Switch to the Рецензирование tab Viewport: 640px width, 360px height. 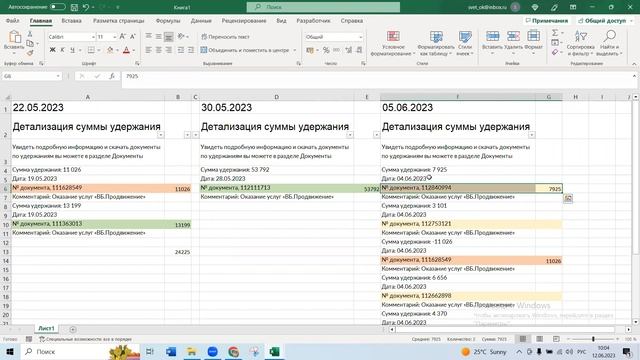point(244,20)
